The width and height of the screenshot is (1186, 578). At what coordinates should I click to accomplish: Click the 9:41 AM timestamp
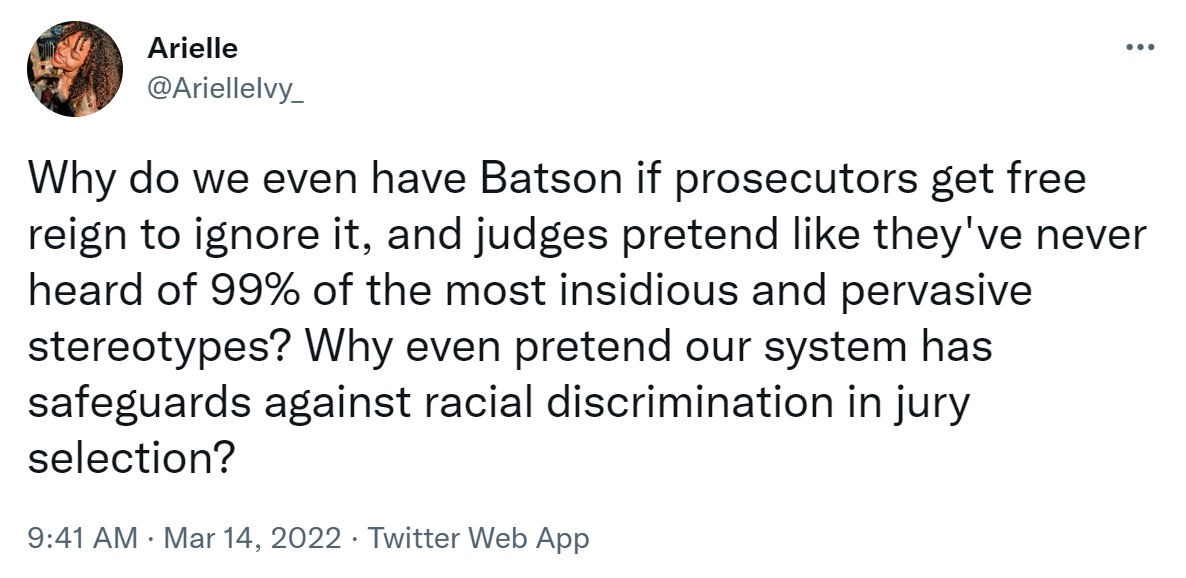click(83, 538)
